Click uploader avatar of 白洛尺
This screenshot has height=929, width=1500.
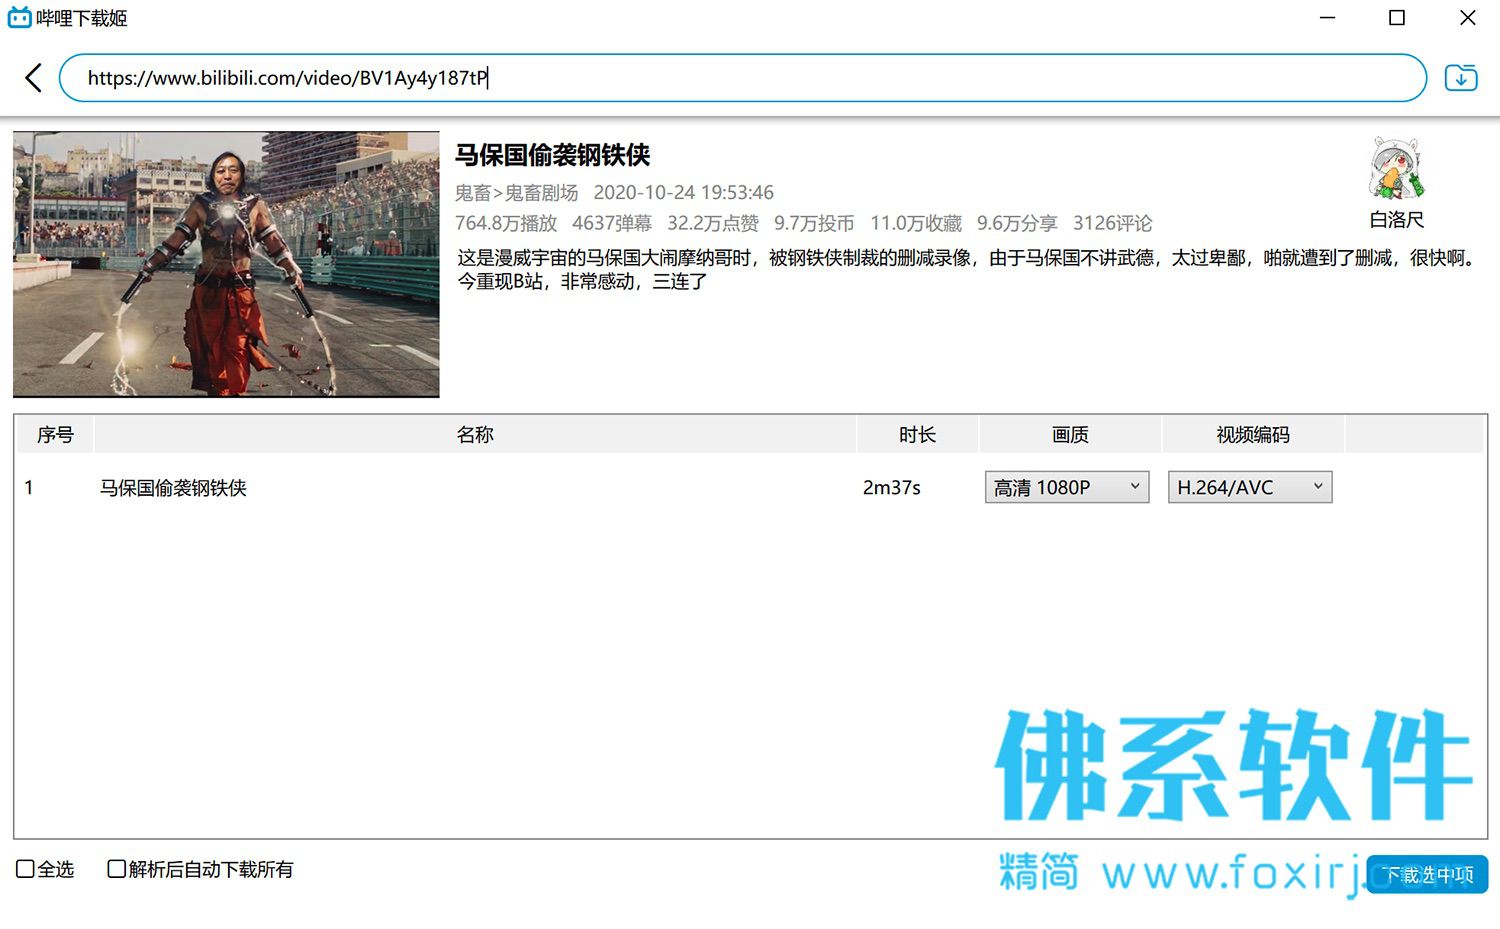1396,168
